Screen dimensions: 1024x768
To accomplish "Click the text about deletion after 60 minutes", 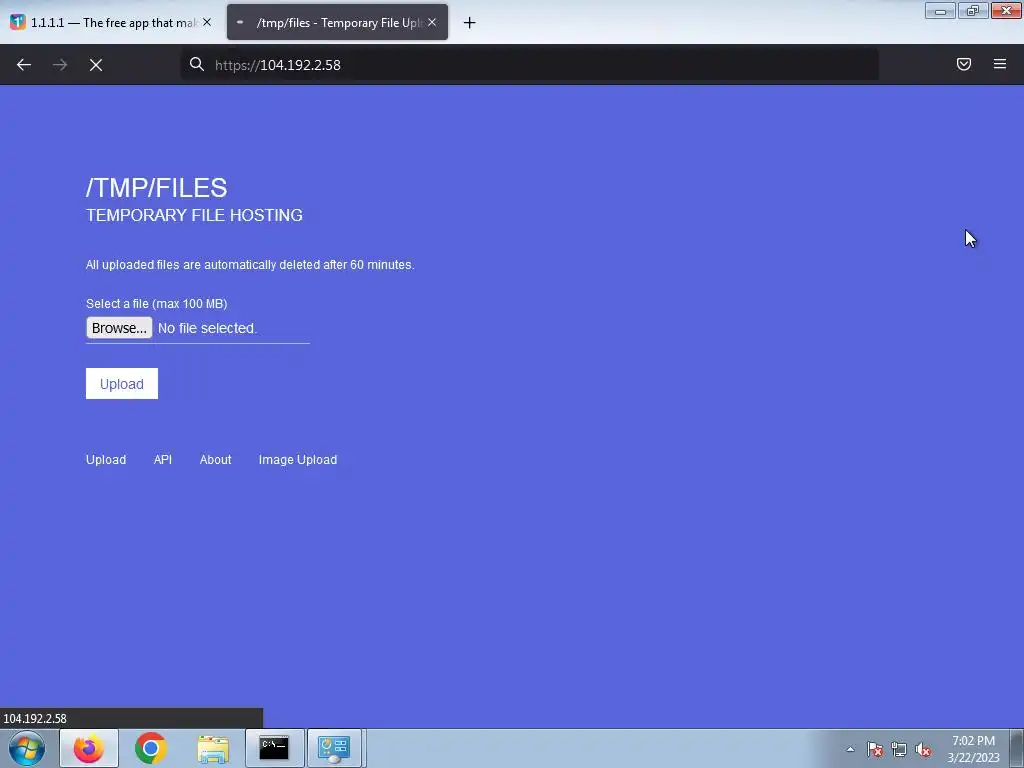I will click(x=250, y=265).
